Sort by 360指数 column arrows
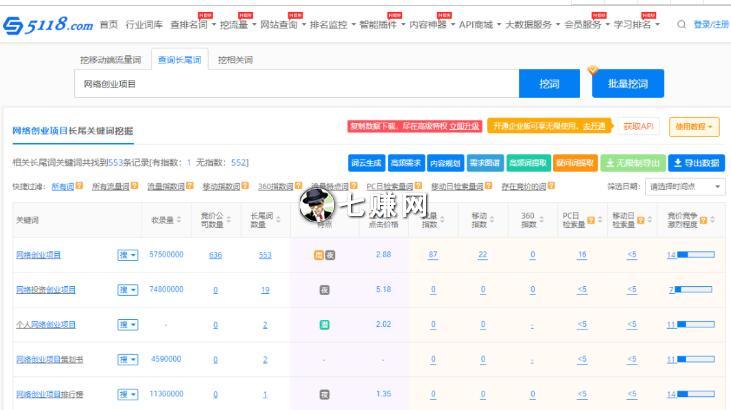This screenshot has width=731, height=410. [541, 220]
